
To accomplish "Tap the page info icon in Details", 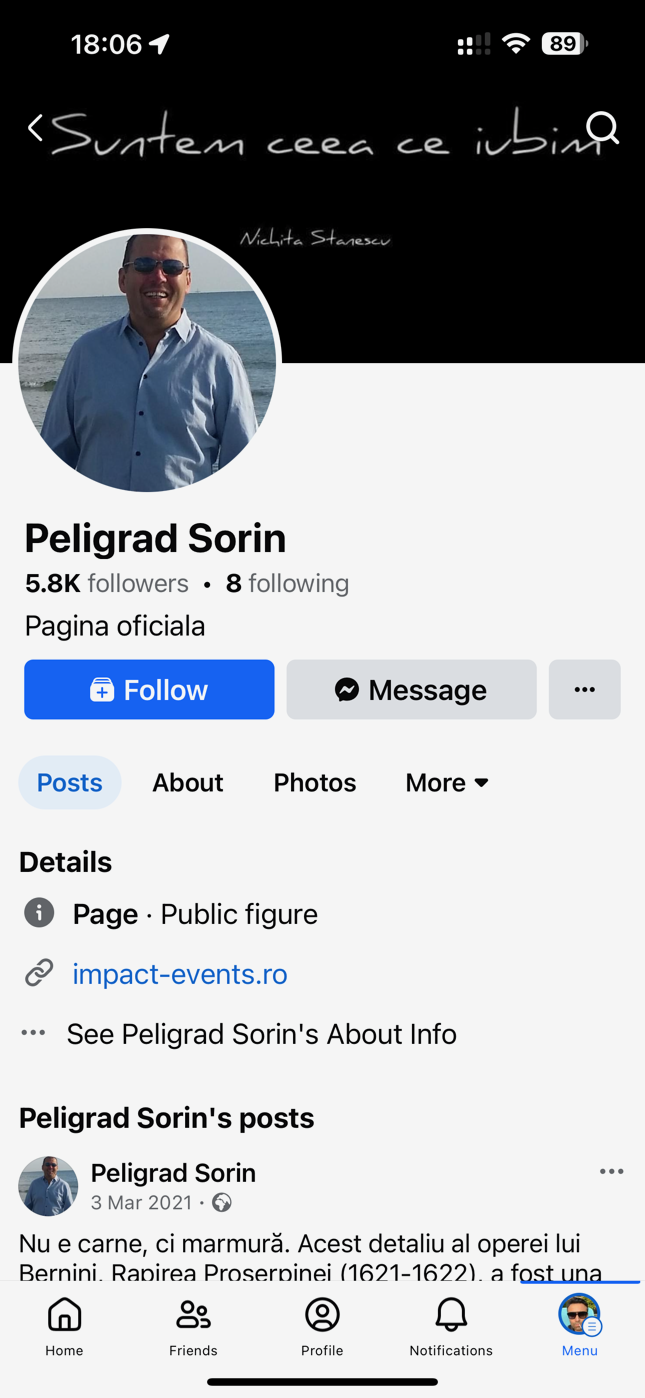I will coord(39,913).
